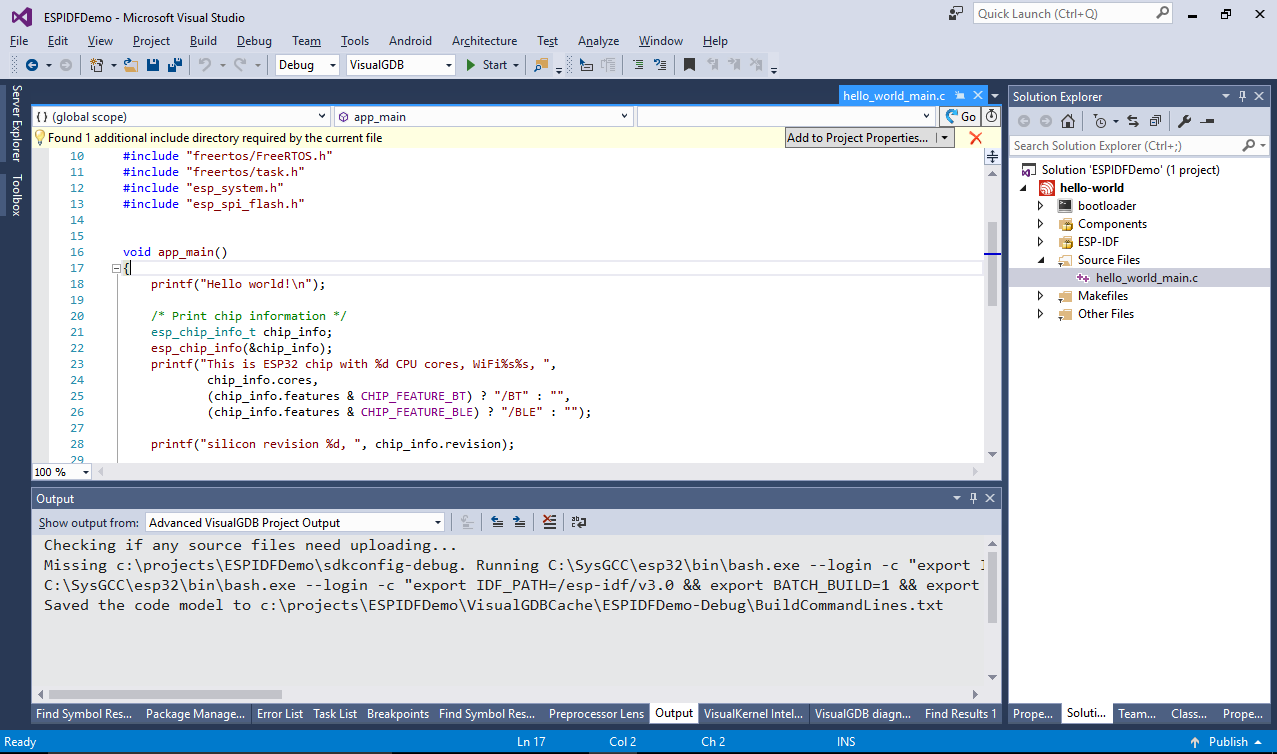The width and height of the screenshot is (1277, 754).
Task: Click the Home icon in Solution Explorer
Action: [1068, 122]
